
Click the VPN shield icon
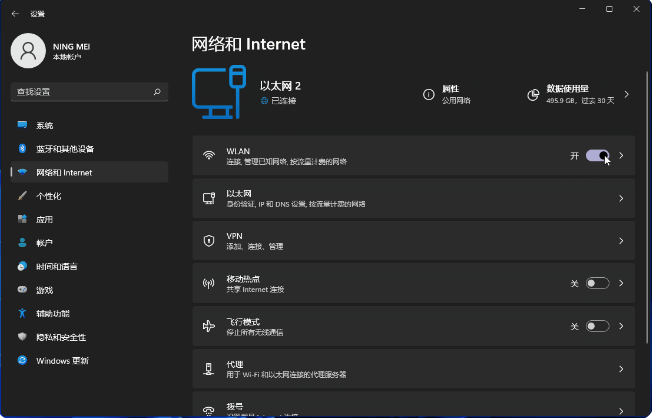pyautogui.click(x=209, y=241)
